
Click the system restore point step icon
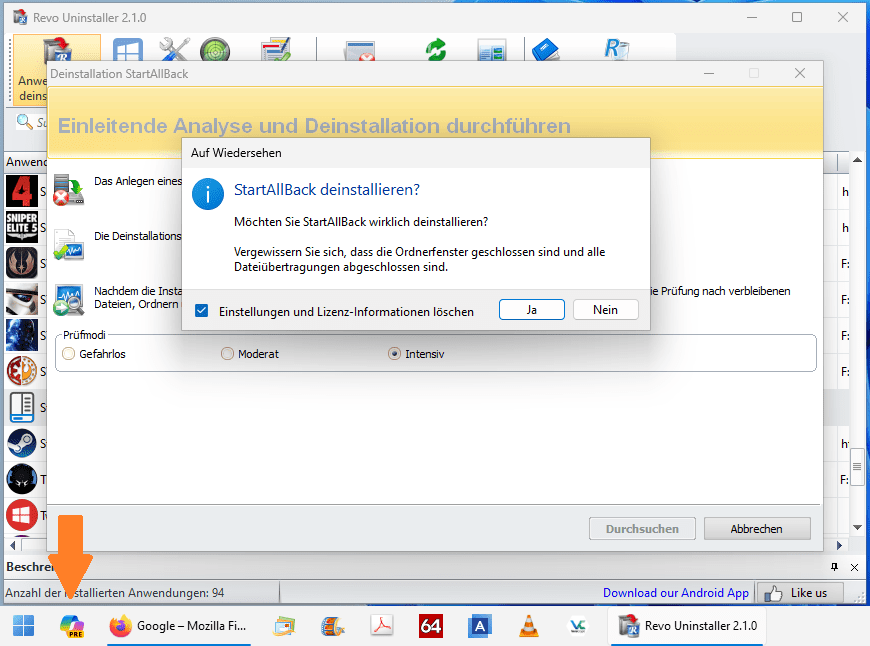(69, 189)
